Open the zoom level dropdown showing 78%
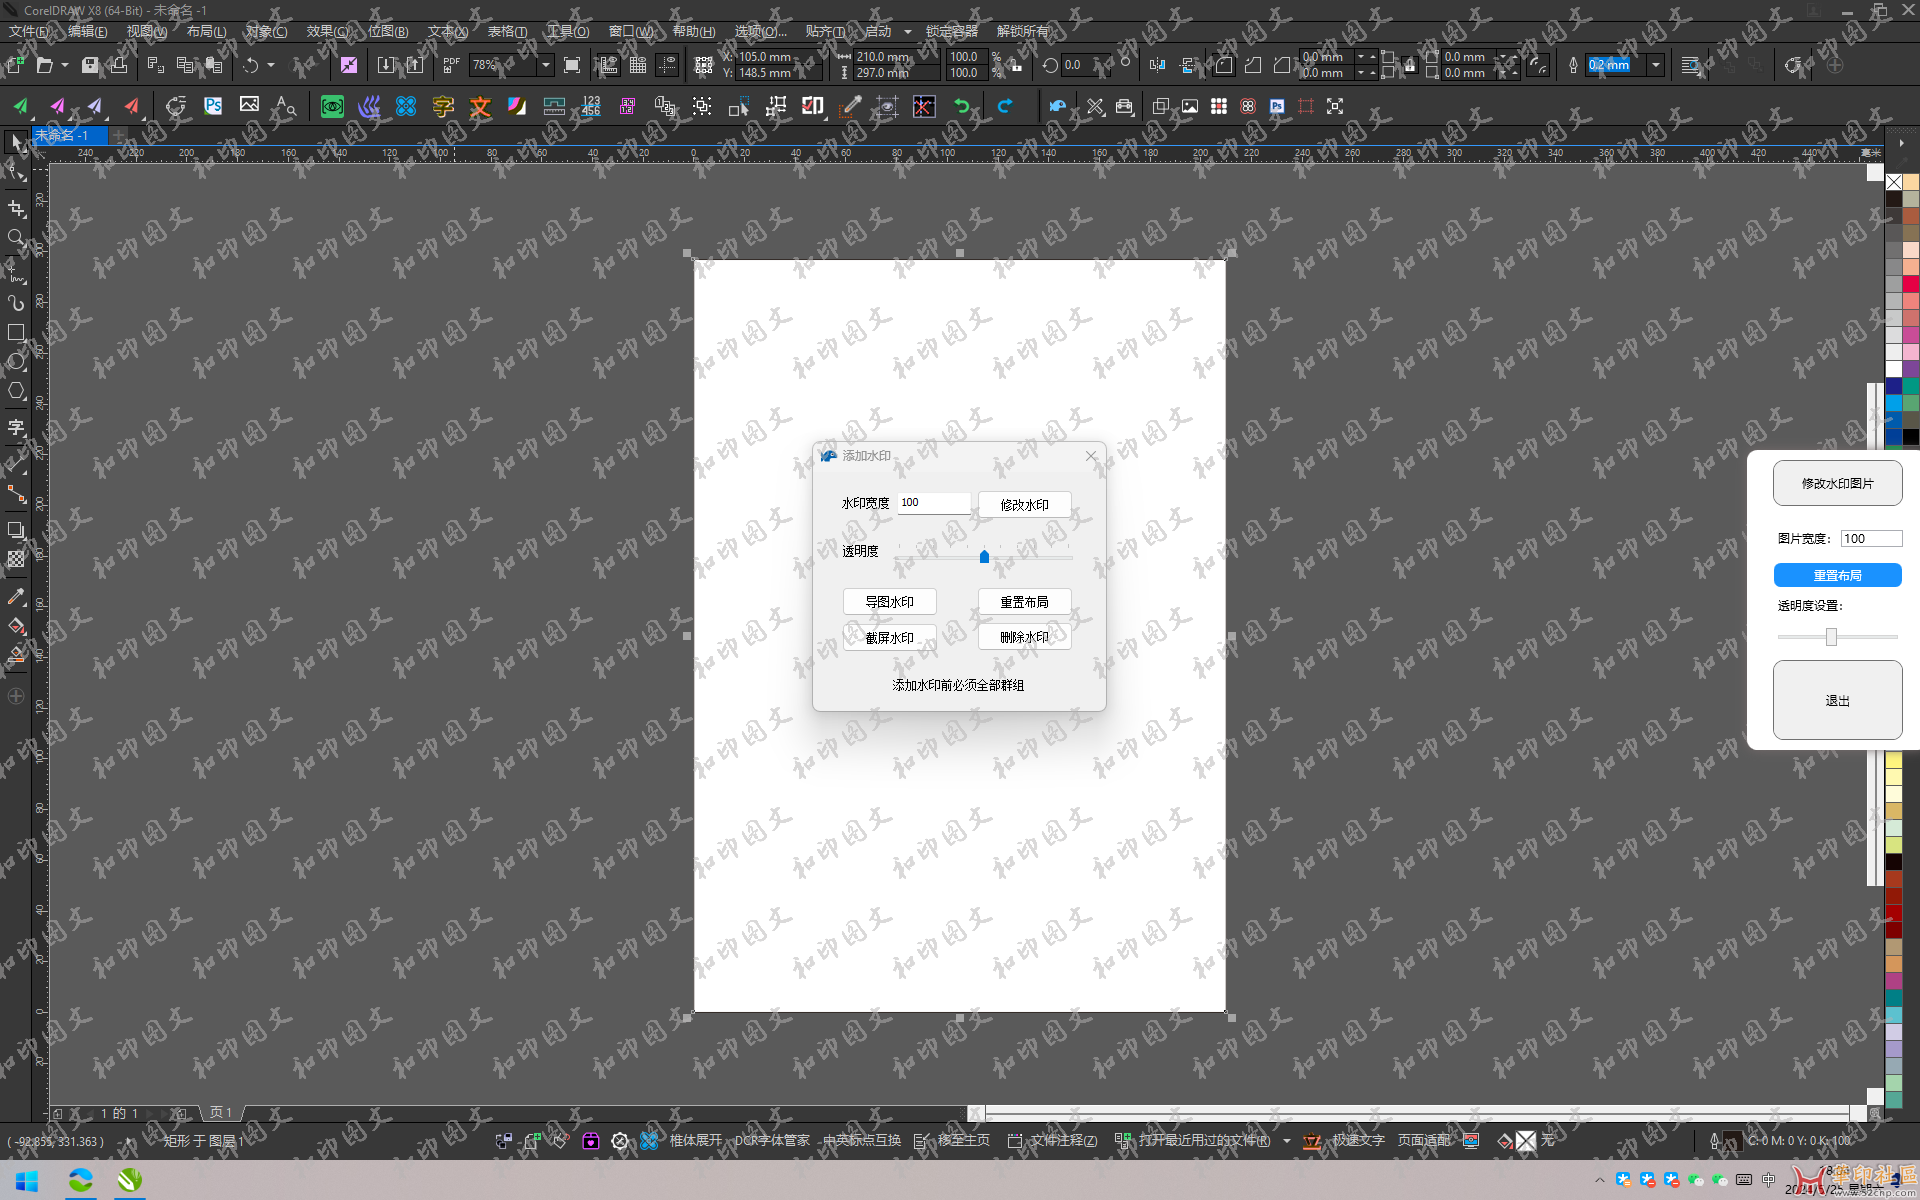 [x=545, y=66]
